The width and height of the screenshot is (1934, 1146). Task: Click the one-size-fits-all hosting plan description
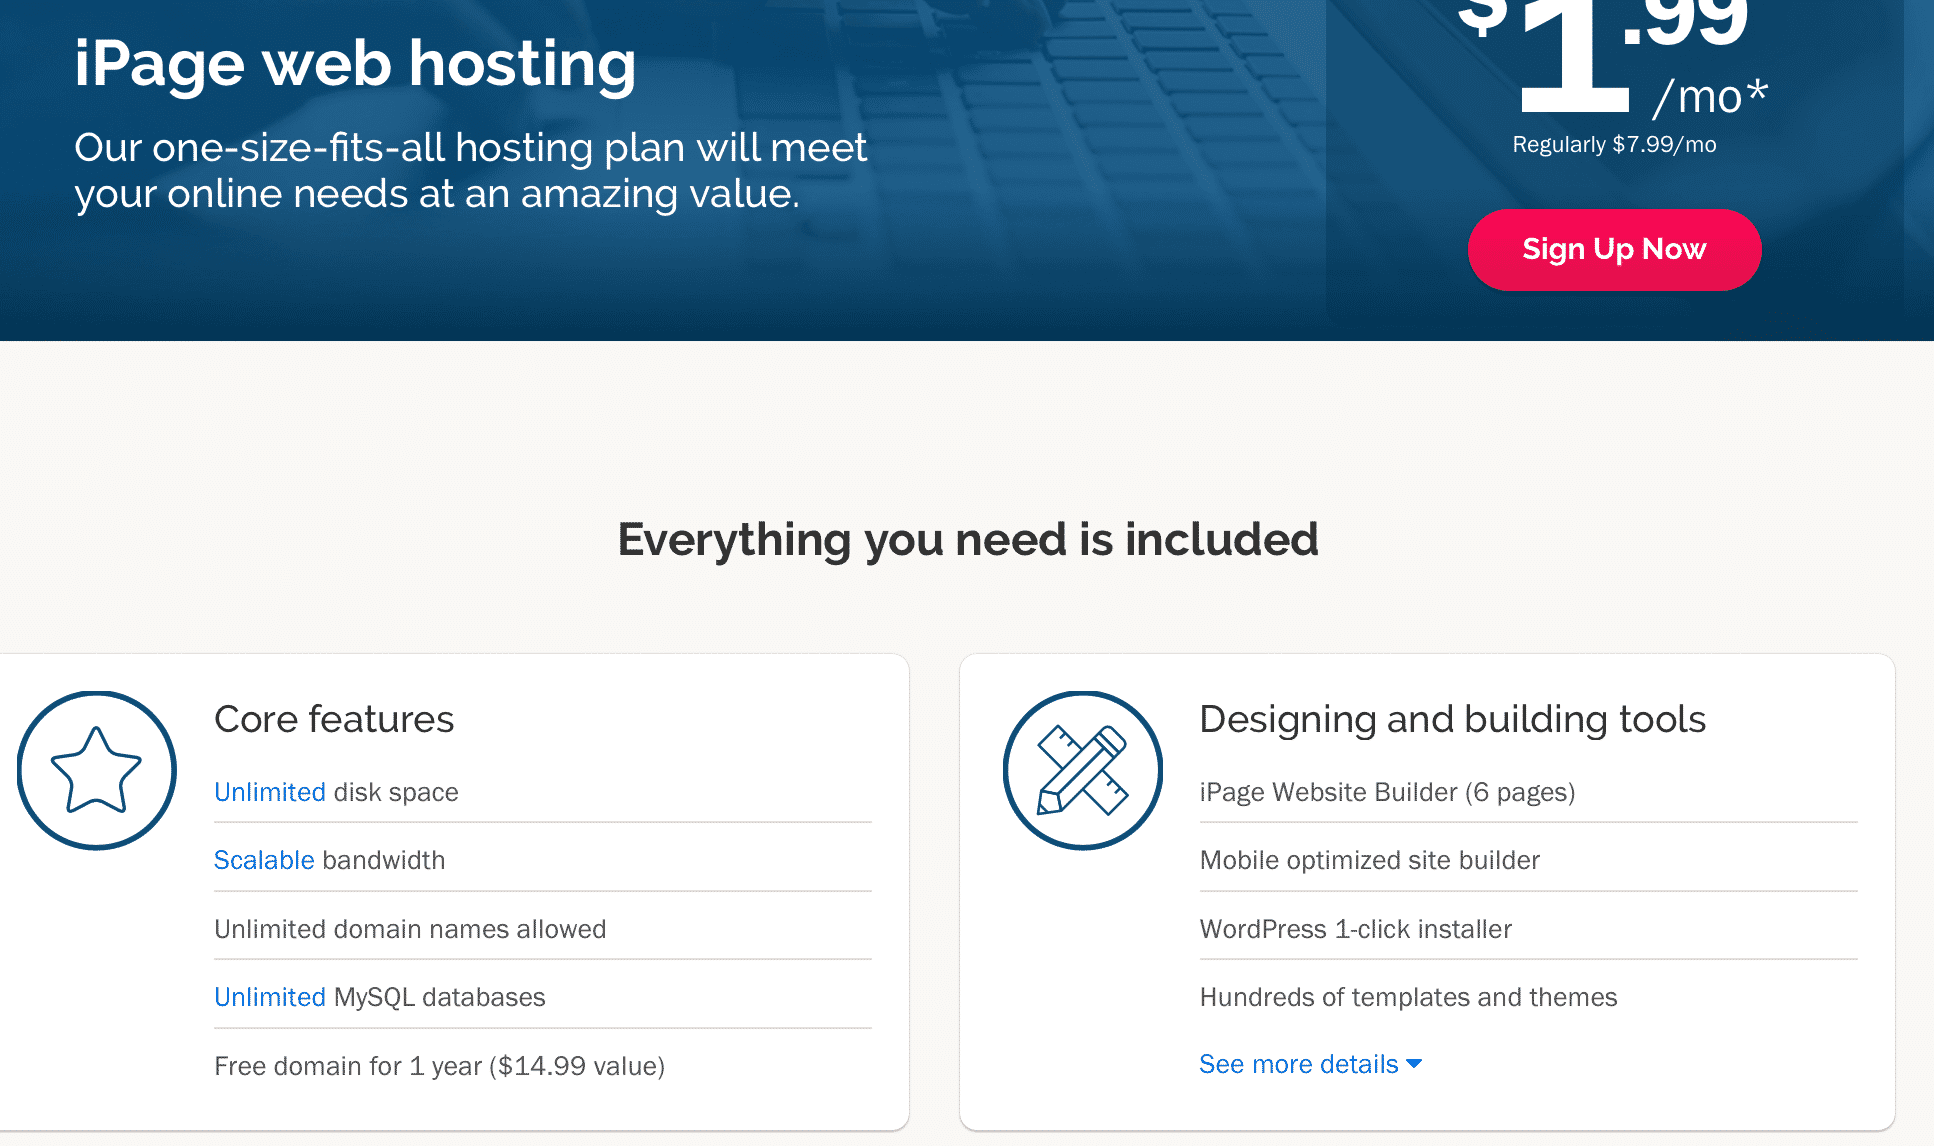470,171
